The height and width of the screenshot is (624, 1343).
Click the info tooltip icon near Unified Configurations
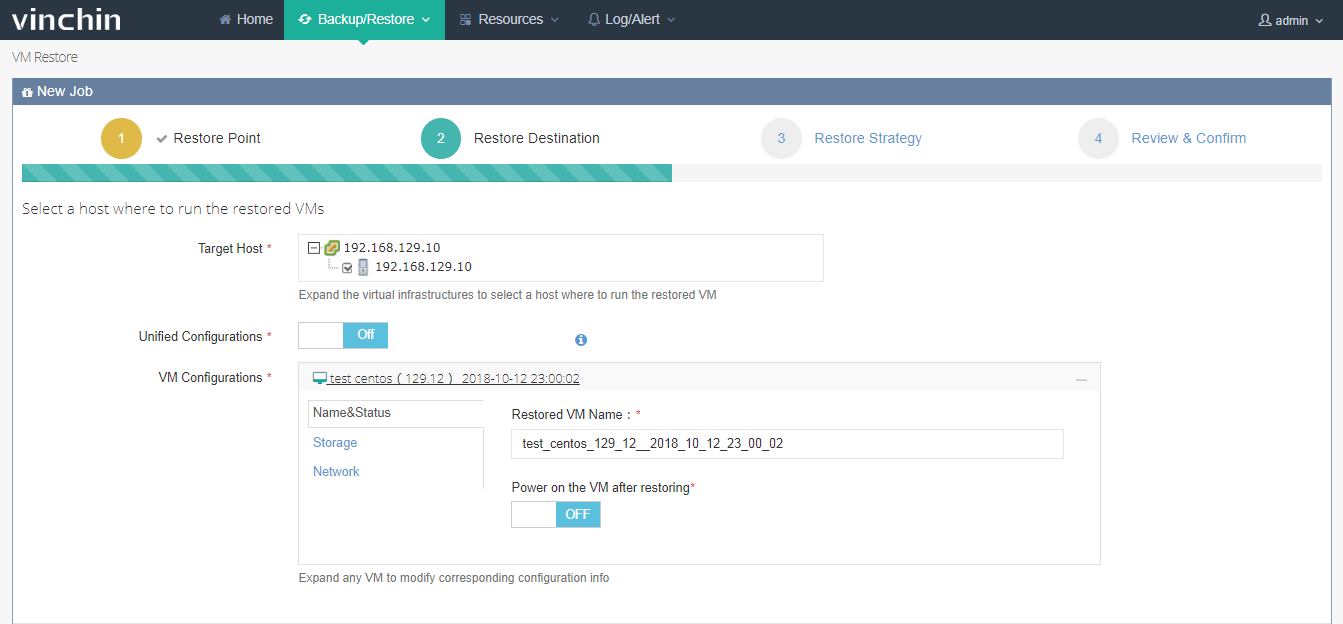click(581, 340)
